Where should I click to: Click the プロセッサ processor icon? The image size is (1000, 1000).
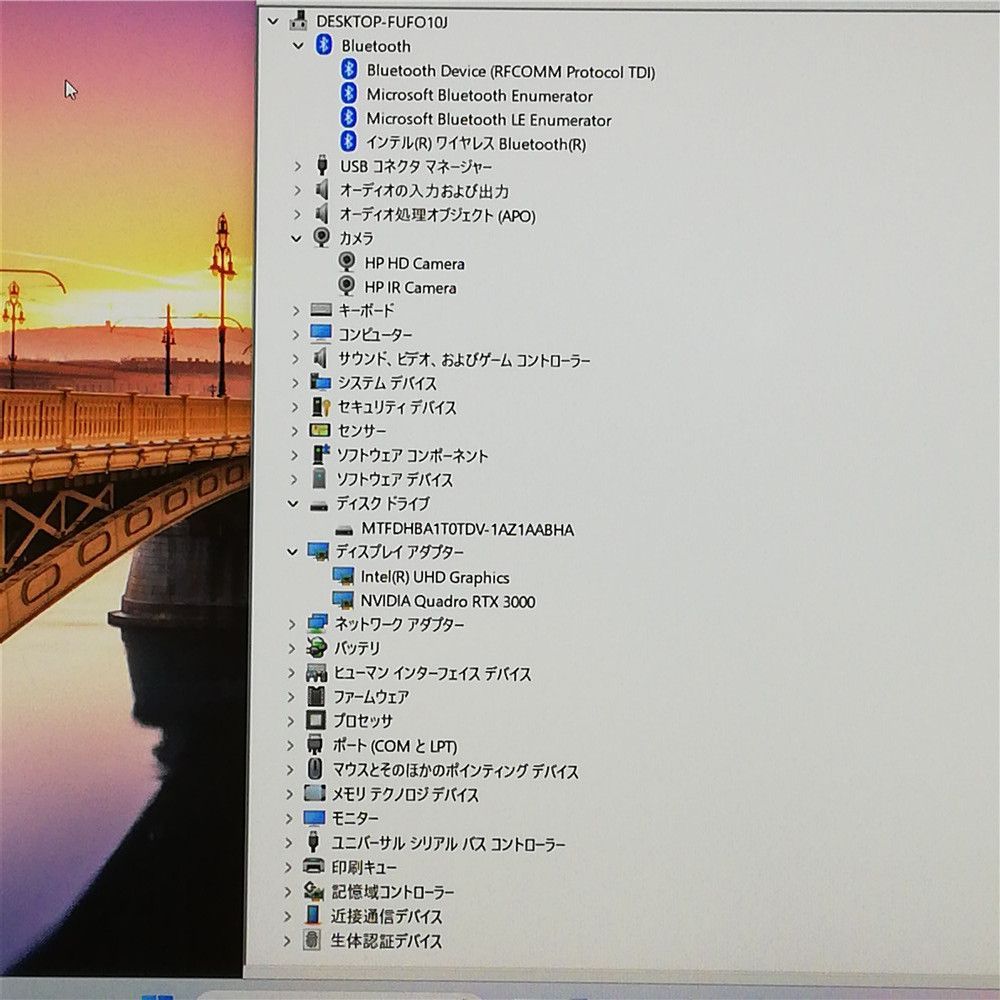pos(316,721)
